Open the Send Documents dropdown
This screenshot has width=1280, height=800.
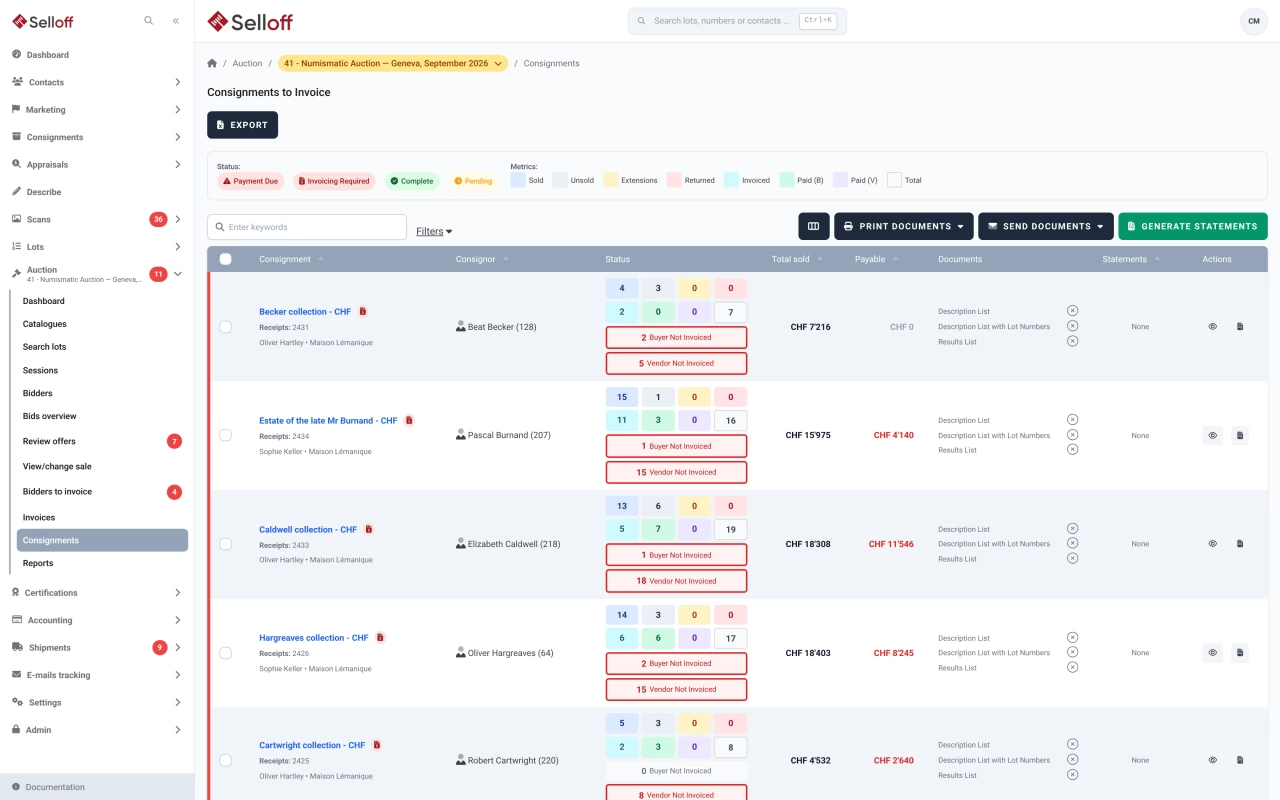(x=1046, y=226)
